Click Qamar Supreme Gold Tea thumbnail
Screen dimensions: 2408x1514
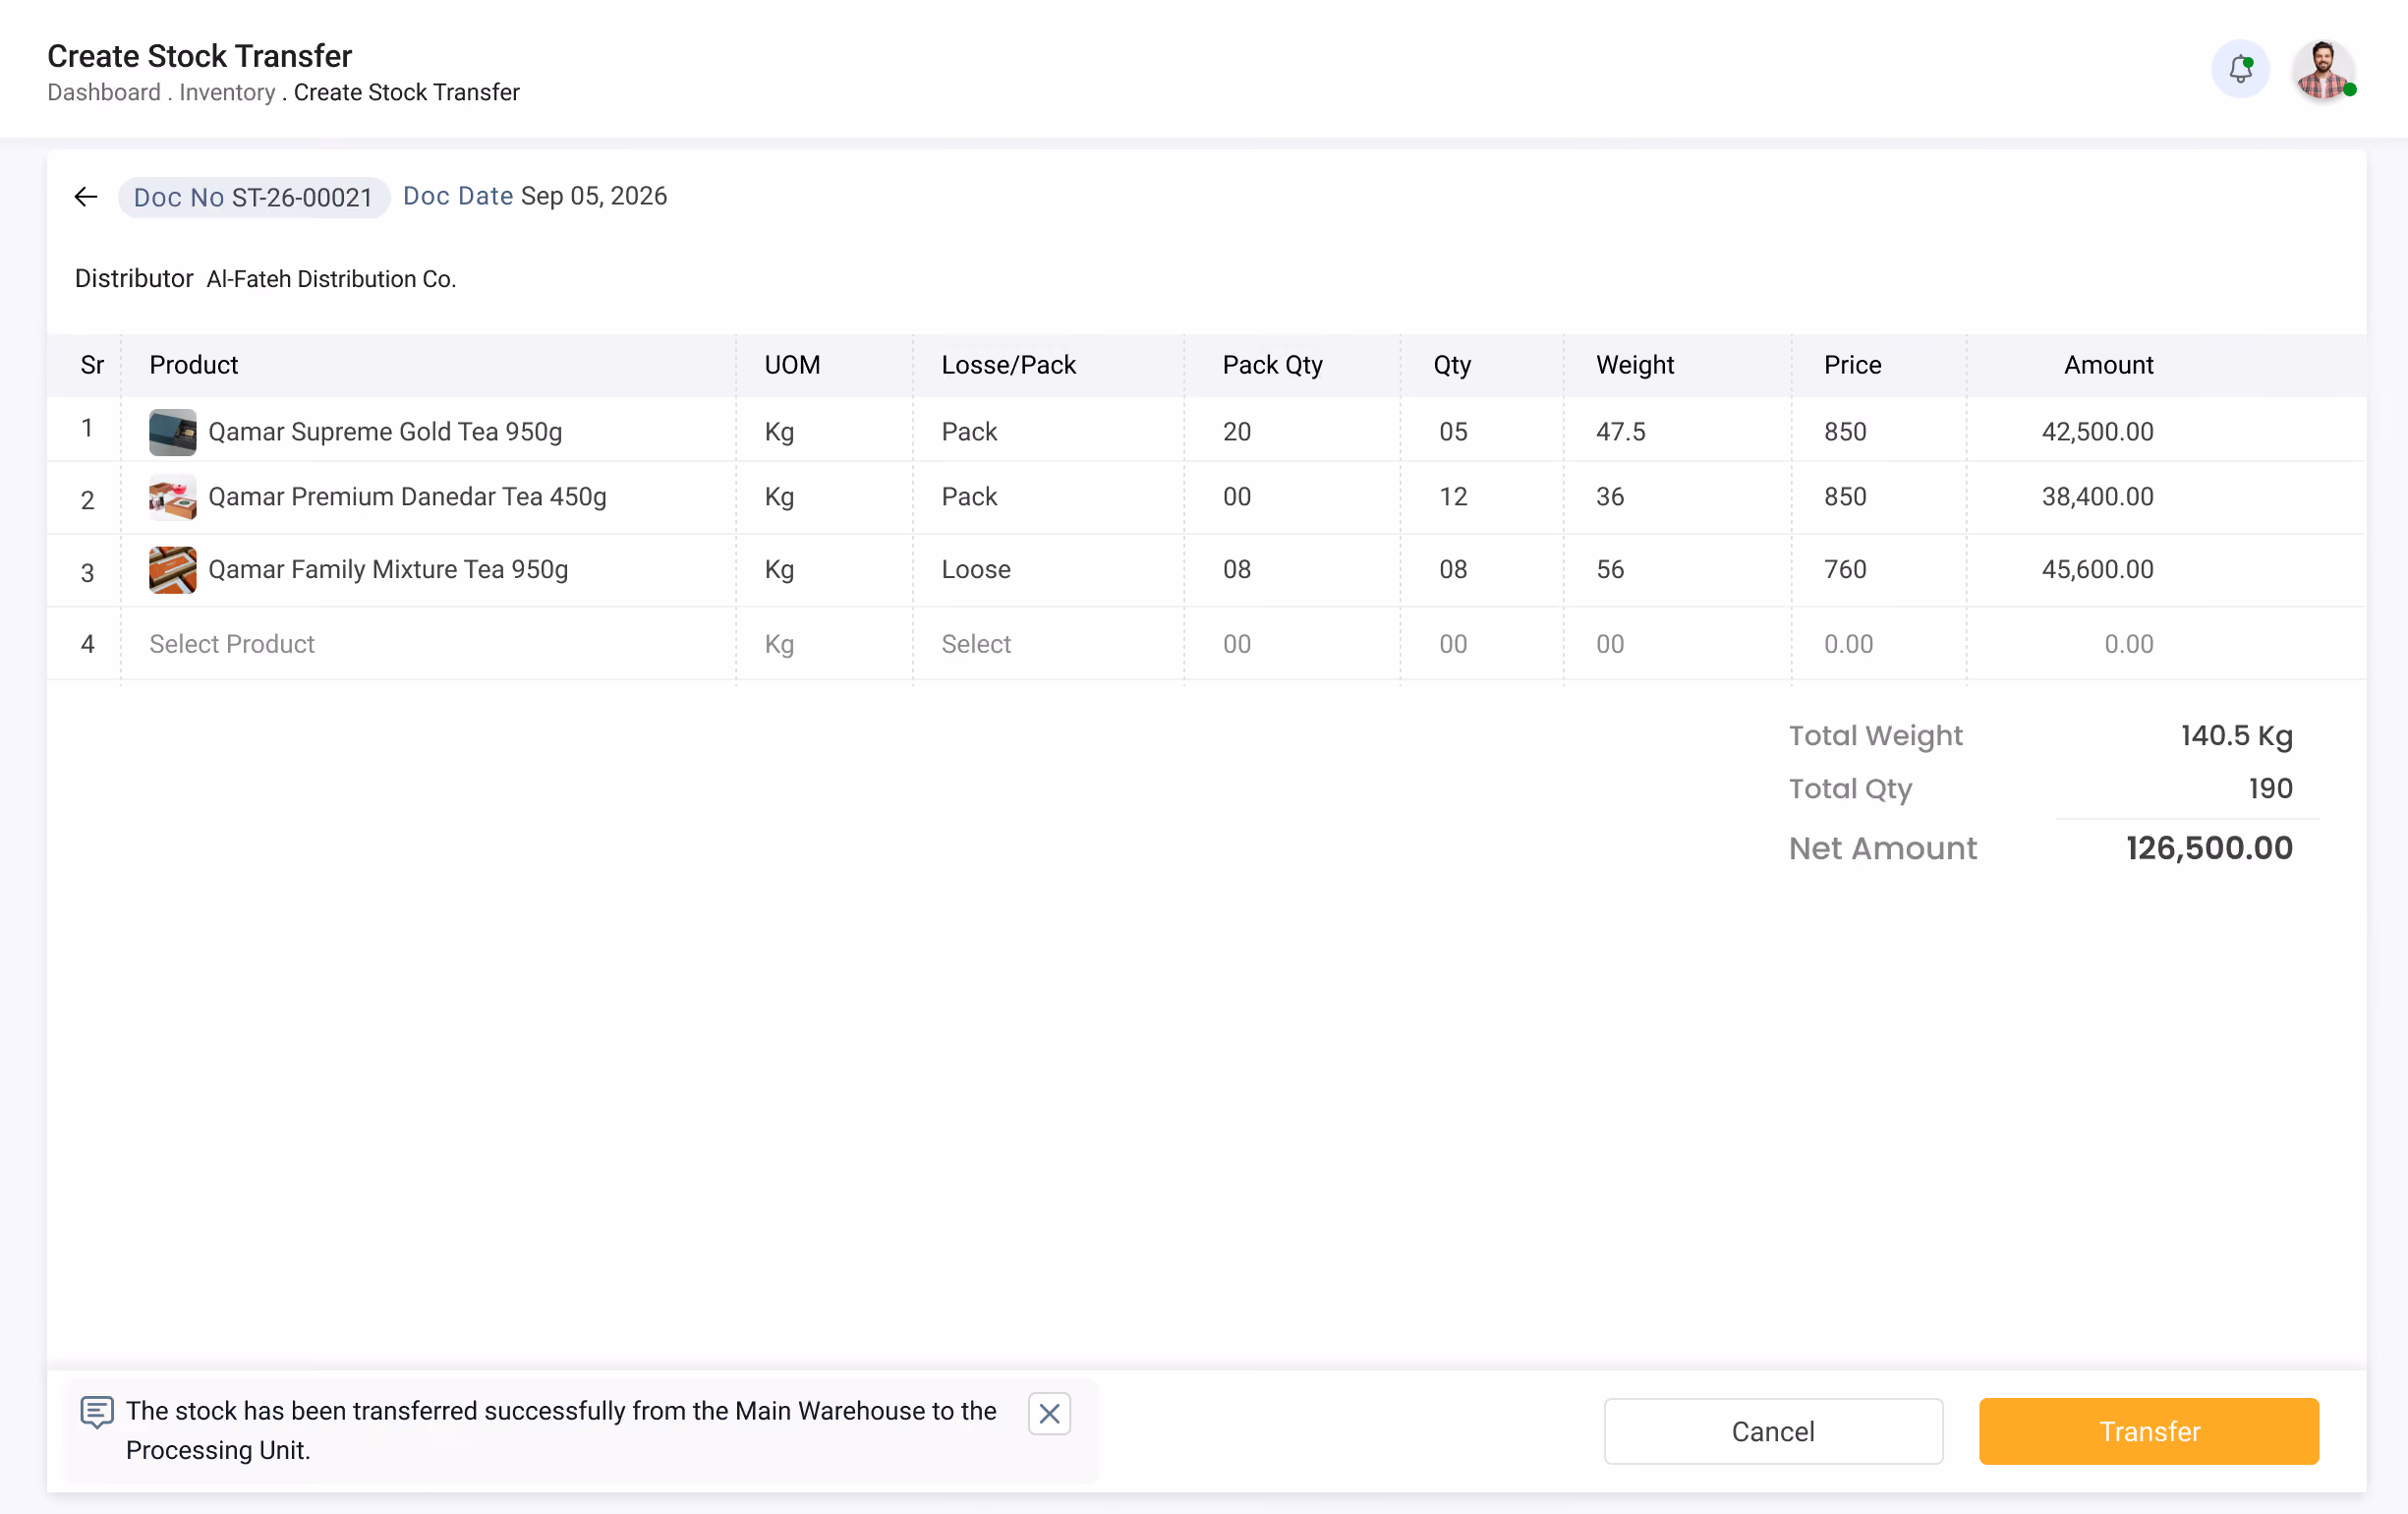[x=173, y=432]
